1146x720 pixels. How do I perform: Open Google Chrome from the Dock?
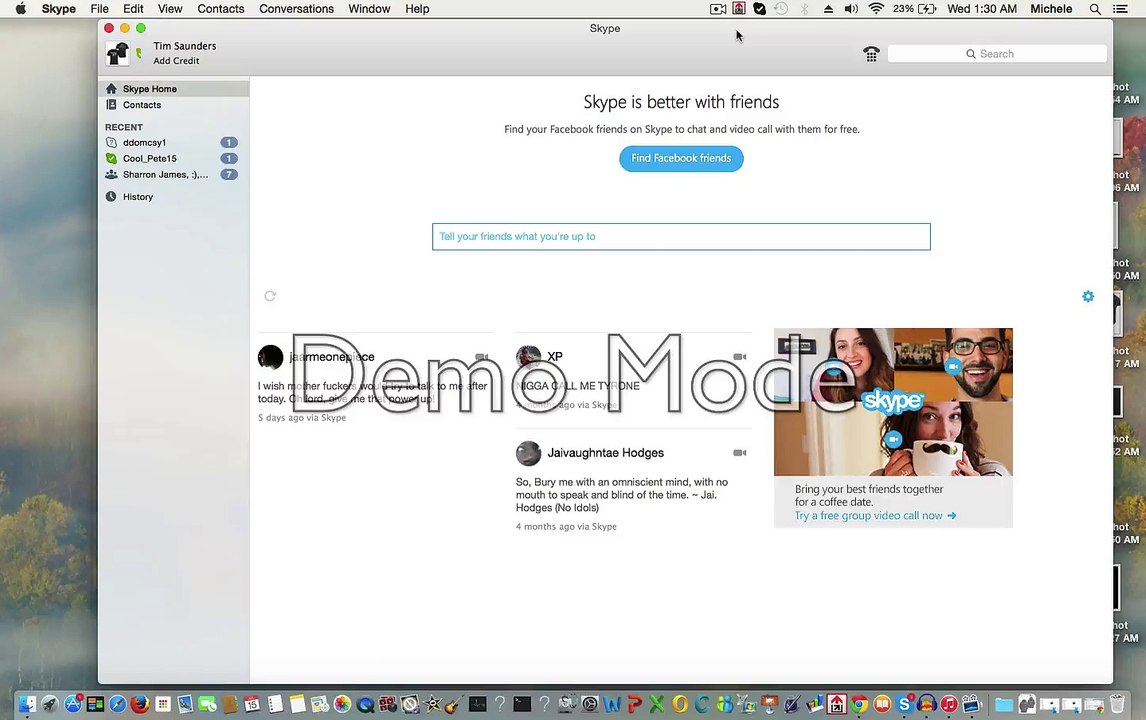[860, 704]
